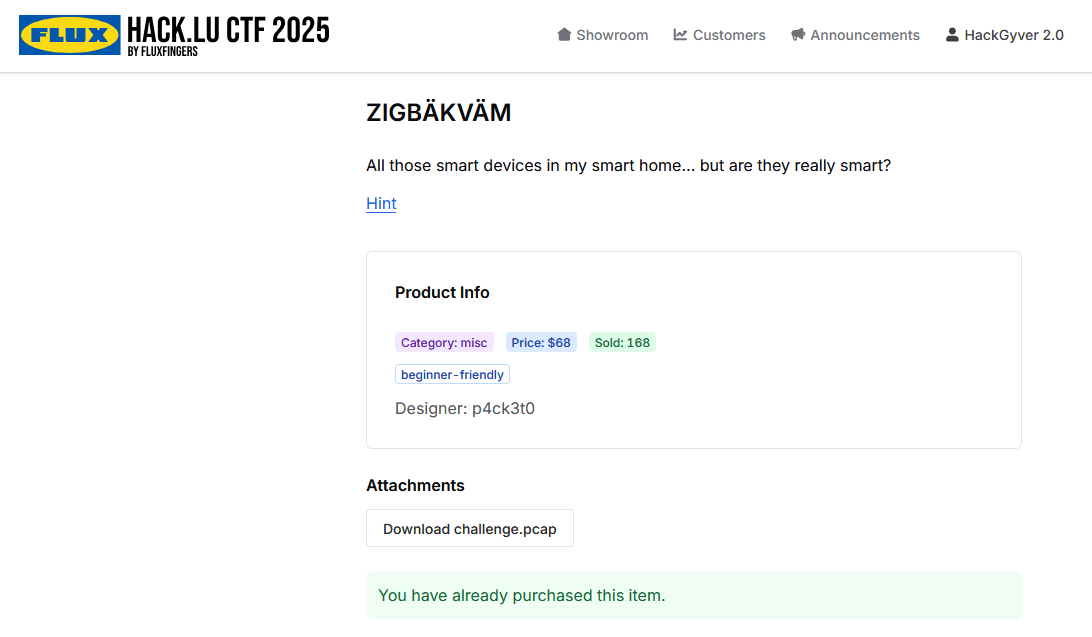Click the HackGyver 2.0 user icon
Viewport: 1092px width, 637px height.
(x=950, y=34)
